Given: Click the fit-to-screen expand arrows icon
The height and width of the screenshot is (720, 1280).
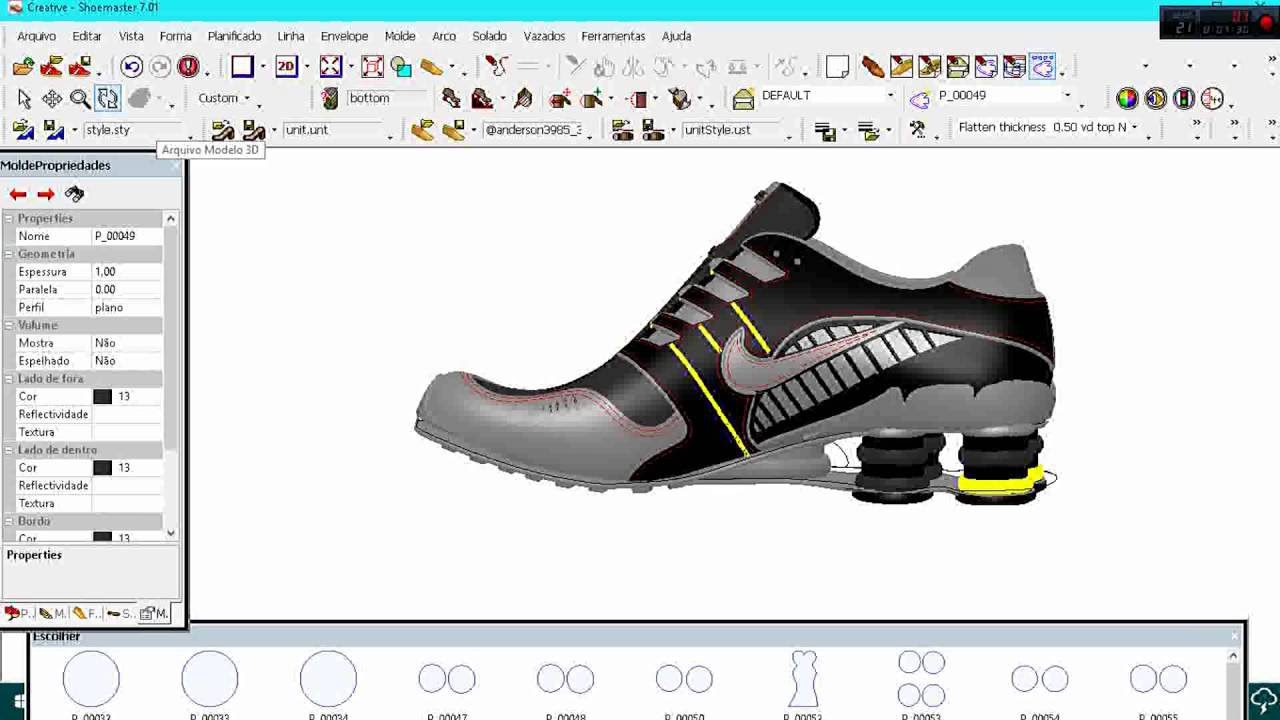Looking at the screenshot, I should click(331, 67).
